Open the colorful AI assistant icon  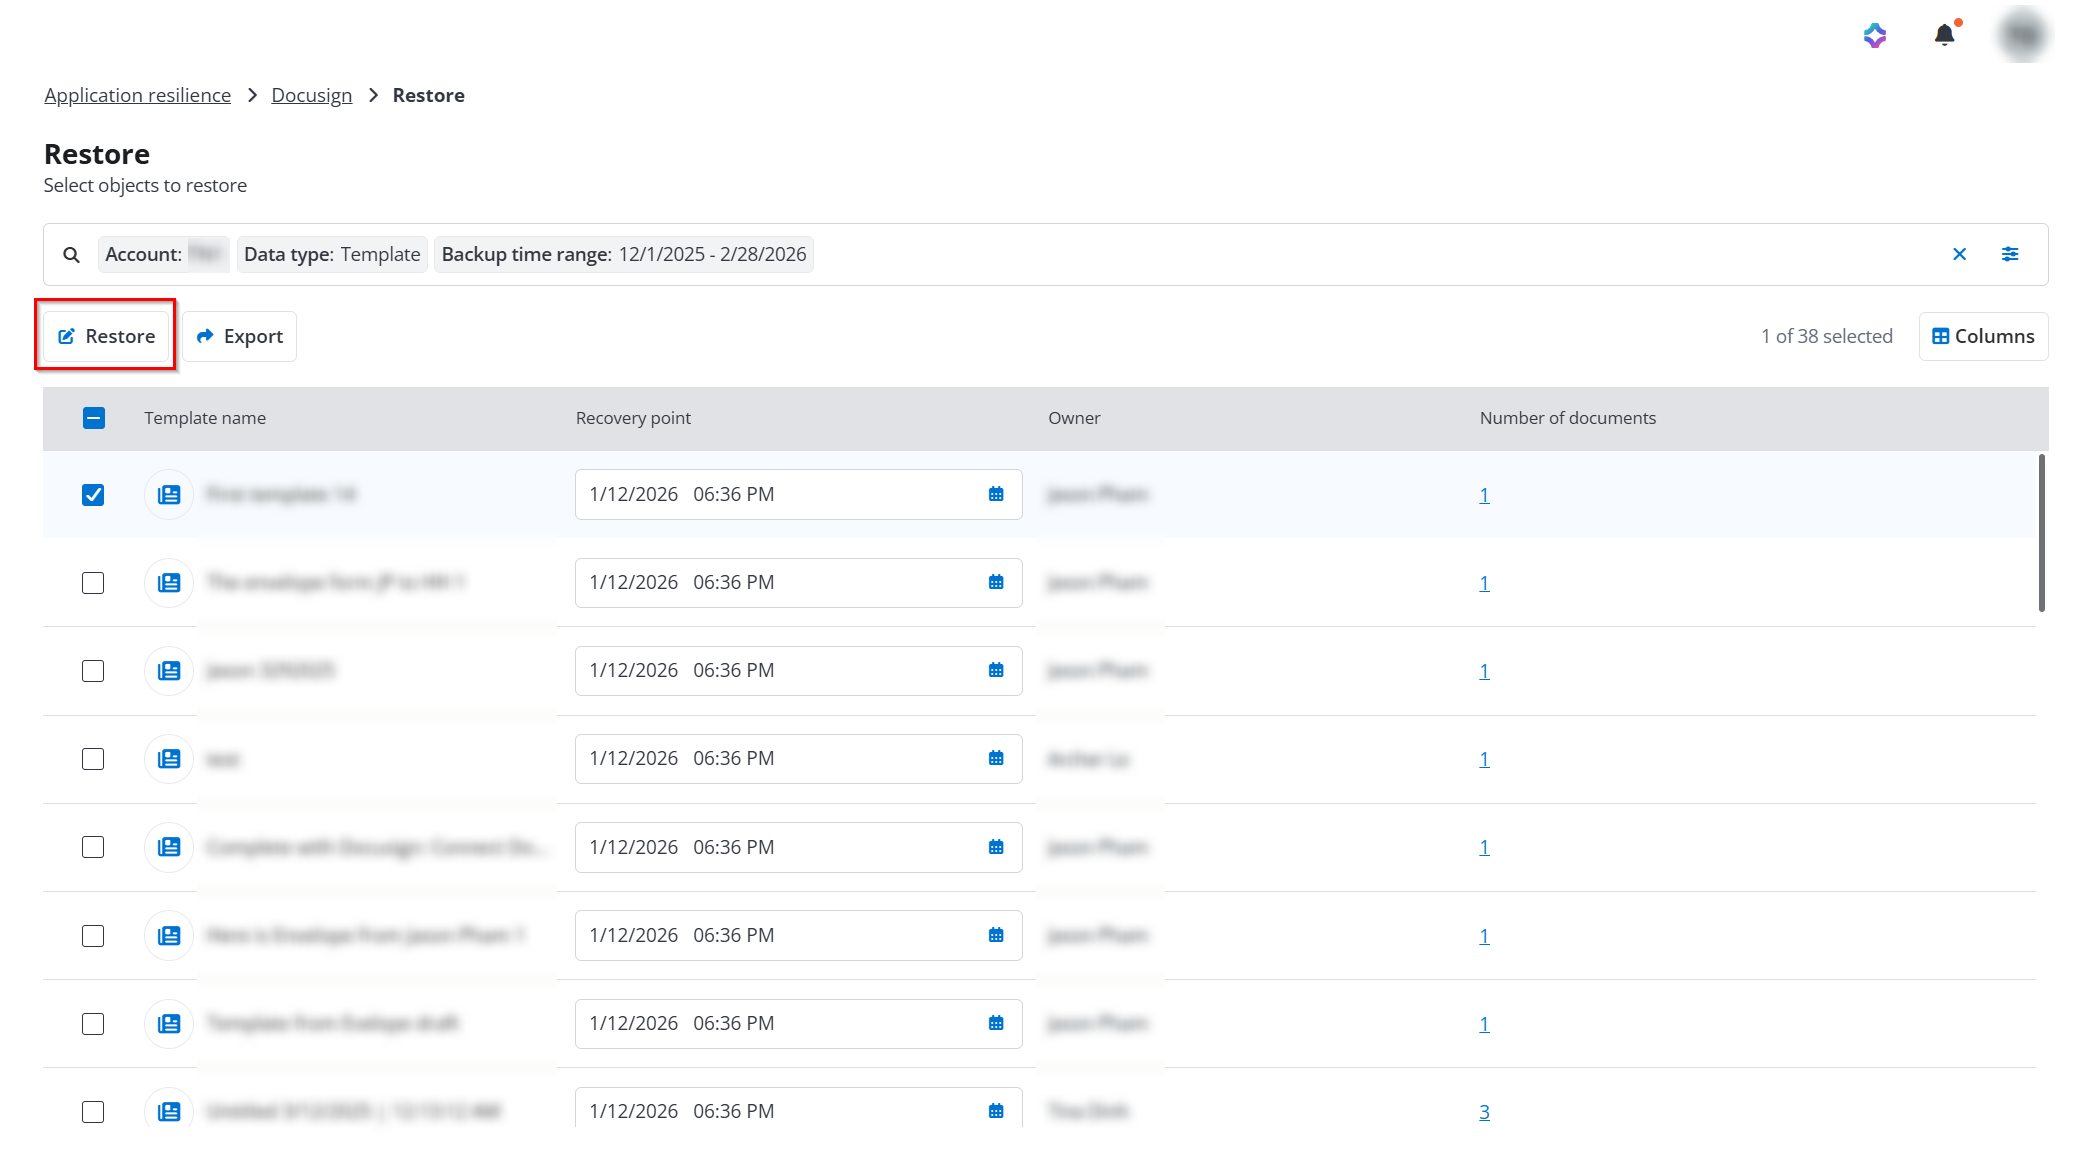click(1874, 36)
